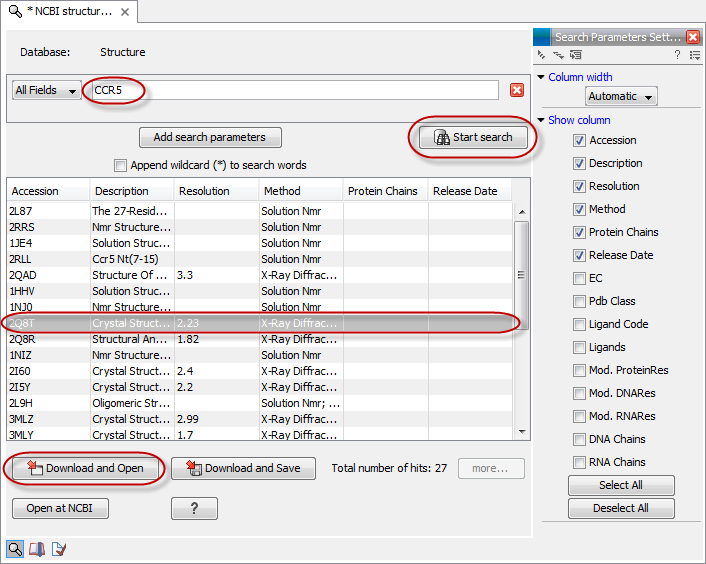Enable the Ligand Code column checkbox
This screenshot has height=564, width=706.
tap(580, 324)
